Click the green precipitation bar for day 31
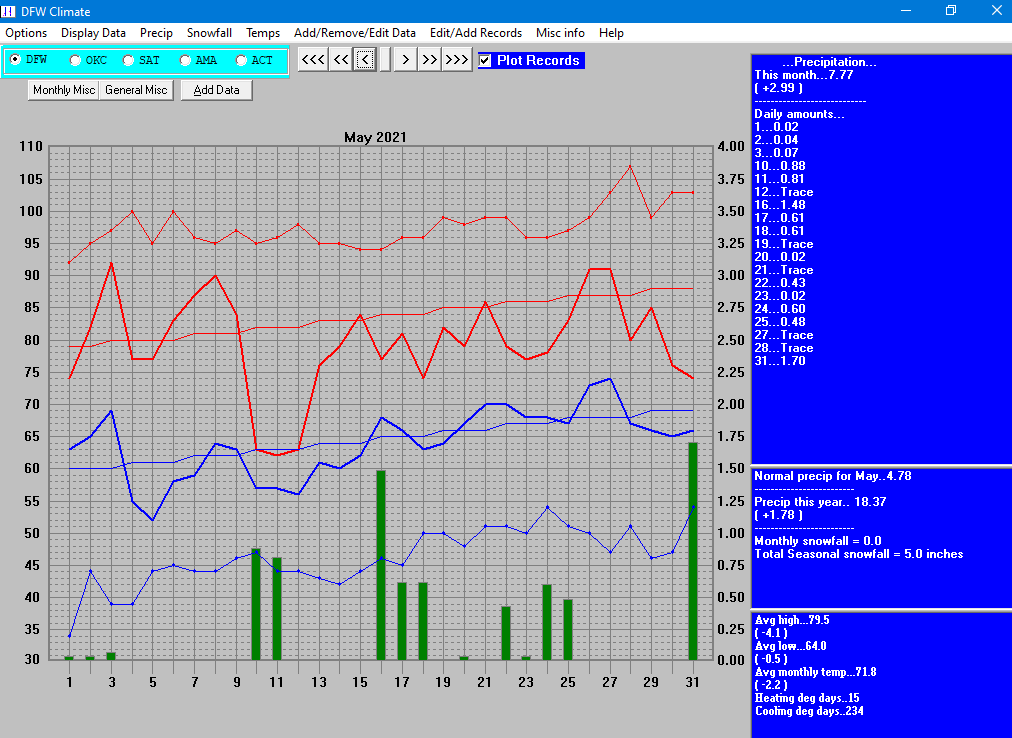This screenshot has width=1012, height=738. coord(693,551)
